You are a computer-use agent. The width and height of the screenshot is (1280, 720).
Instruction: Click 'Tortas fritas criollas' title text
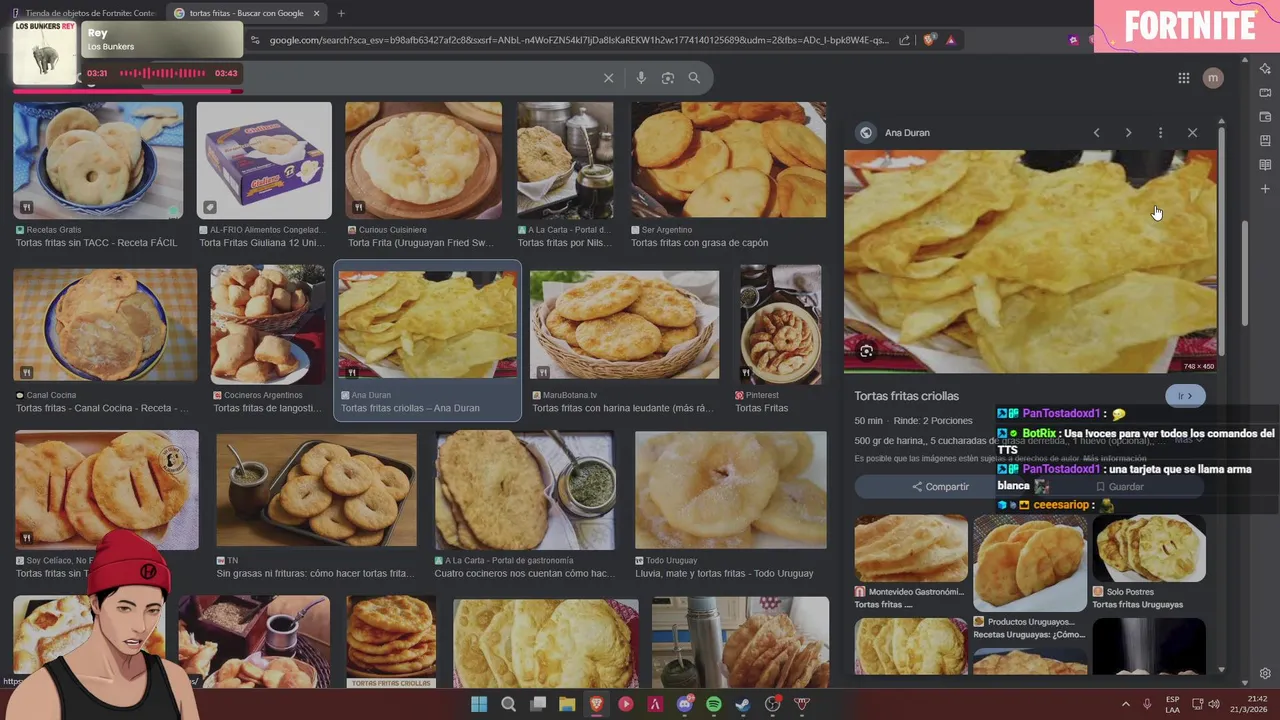[906, 396]
